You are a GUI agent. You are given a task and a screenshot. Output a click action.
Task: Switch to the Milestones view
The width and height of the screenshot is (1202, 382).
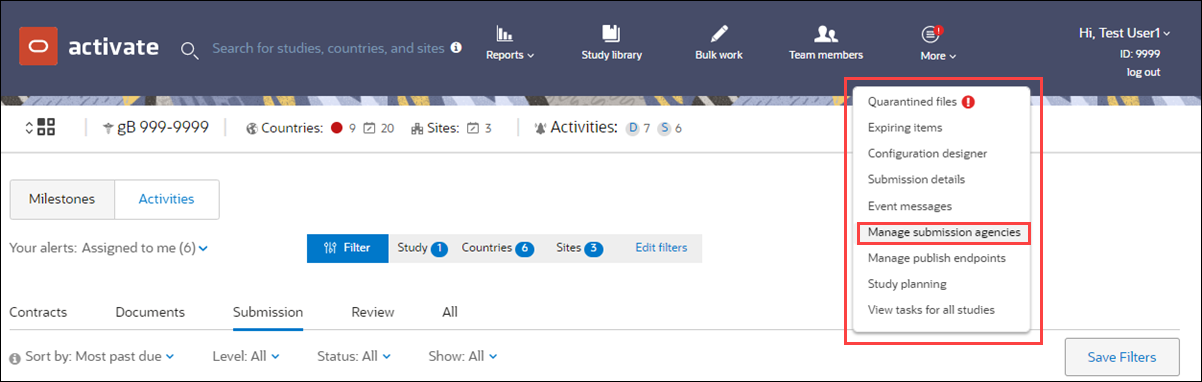(62, 199)
